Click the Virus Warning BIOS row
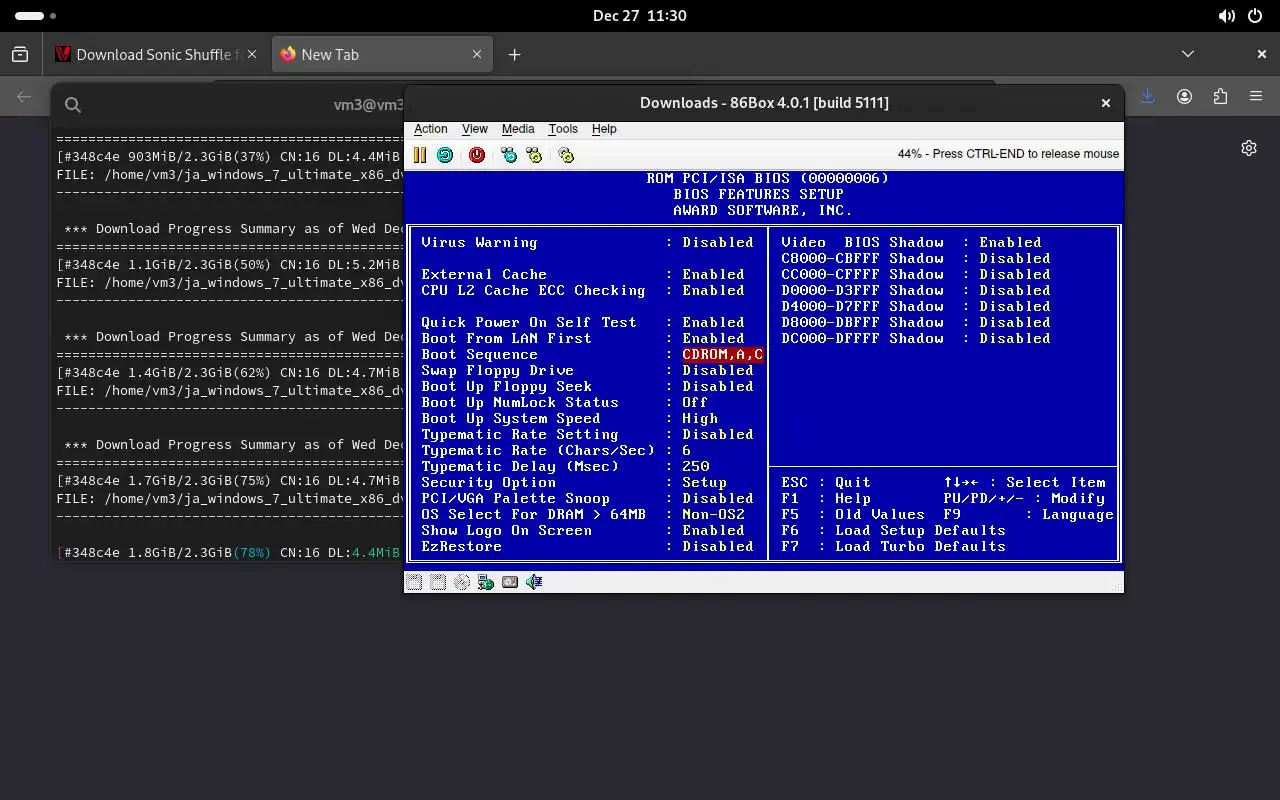Screen dimensions: 1280x800 point(588,243)
